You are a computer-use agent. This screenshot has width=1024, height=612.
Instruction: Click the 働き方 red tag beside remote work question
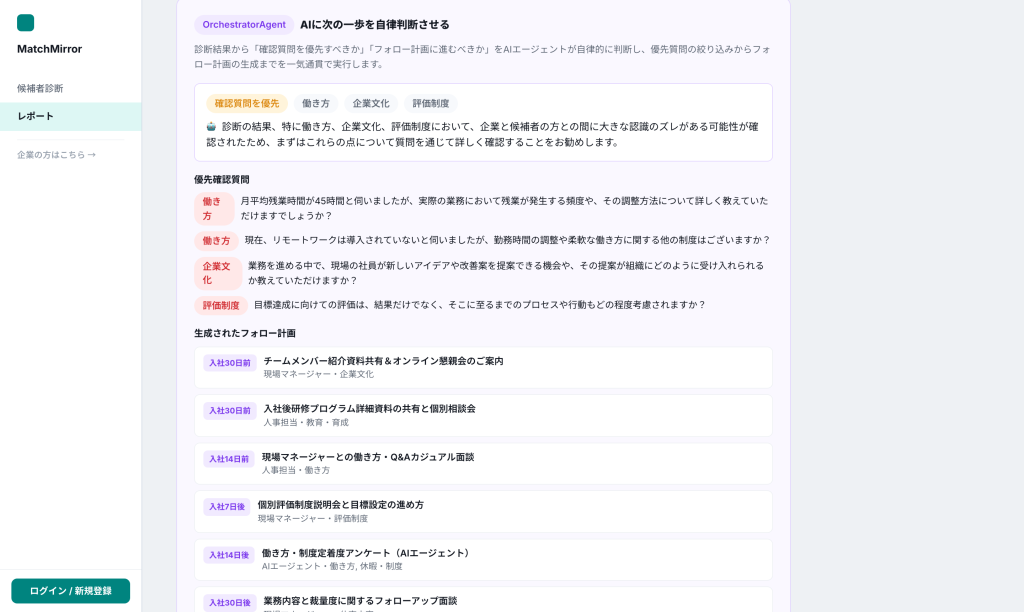click(216, 241)
